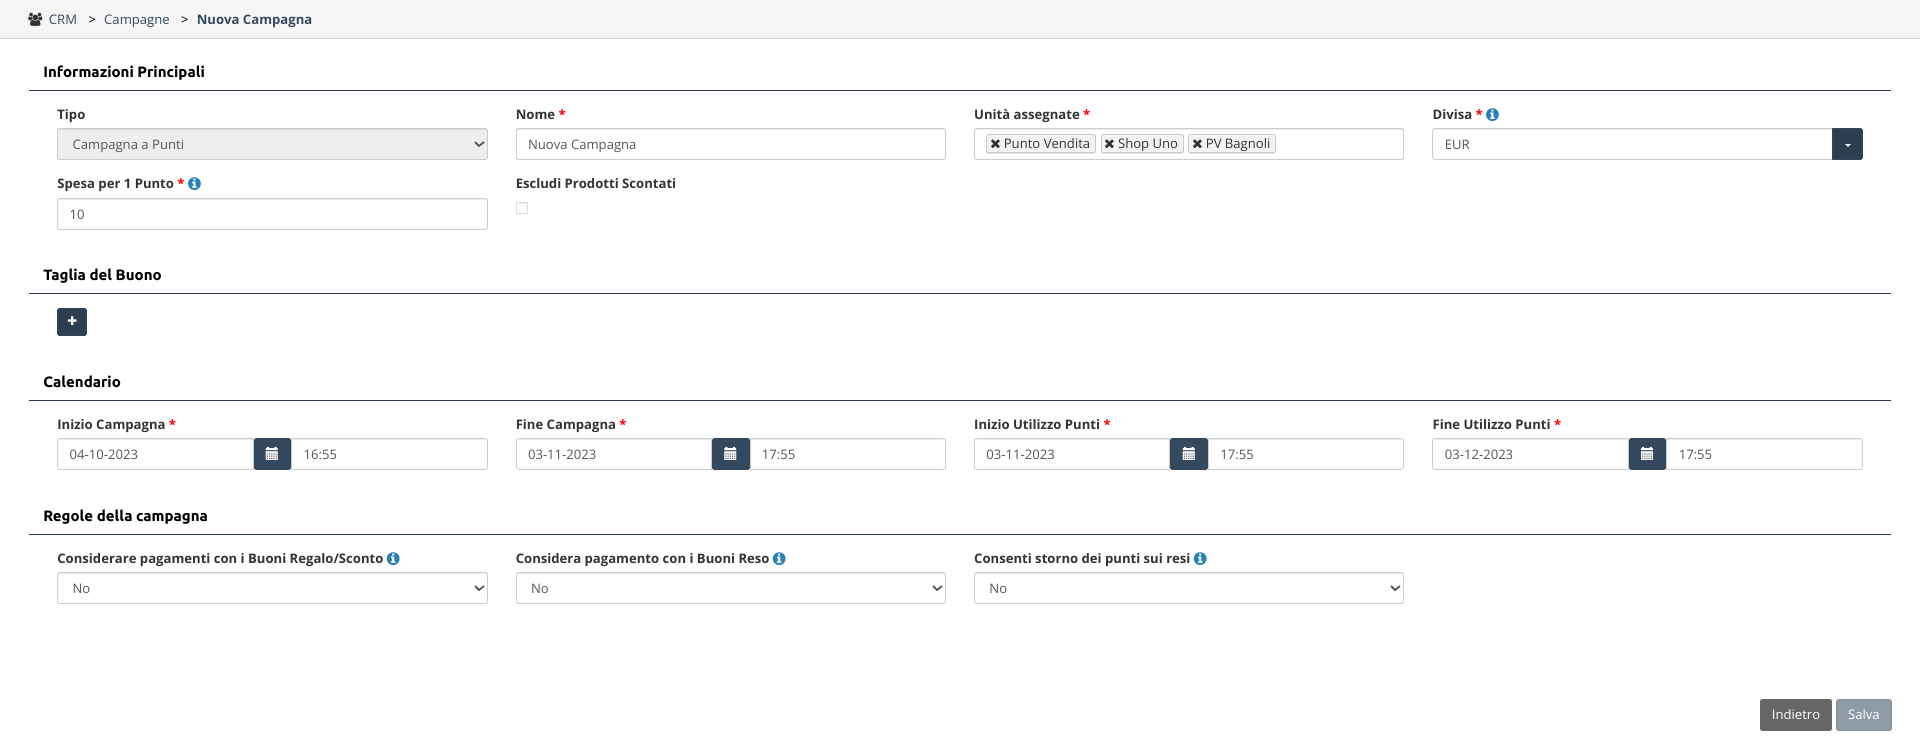Image resolution: width=1920 pixels, height=754 pixels.
Task: Click the Taglia del Buono section heading
Action: pos(102,275)
